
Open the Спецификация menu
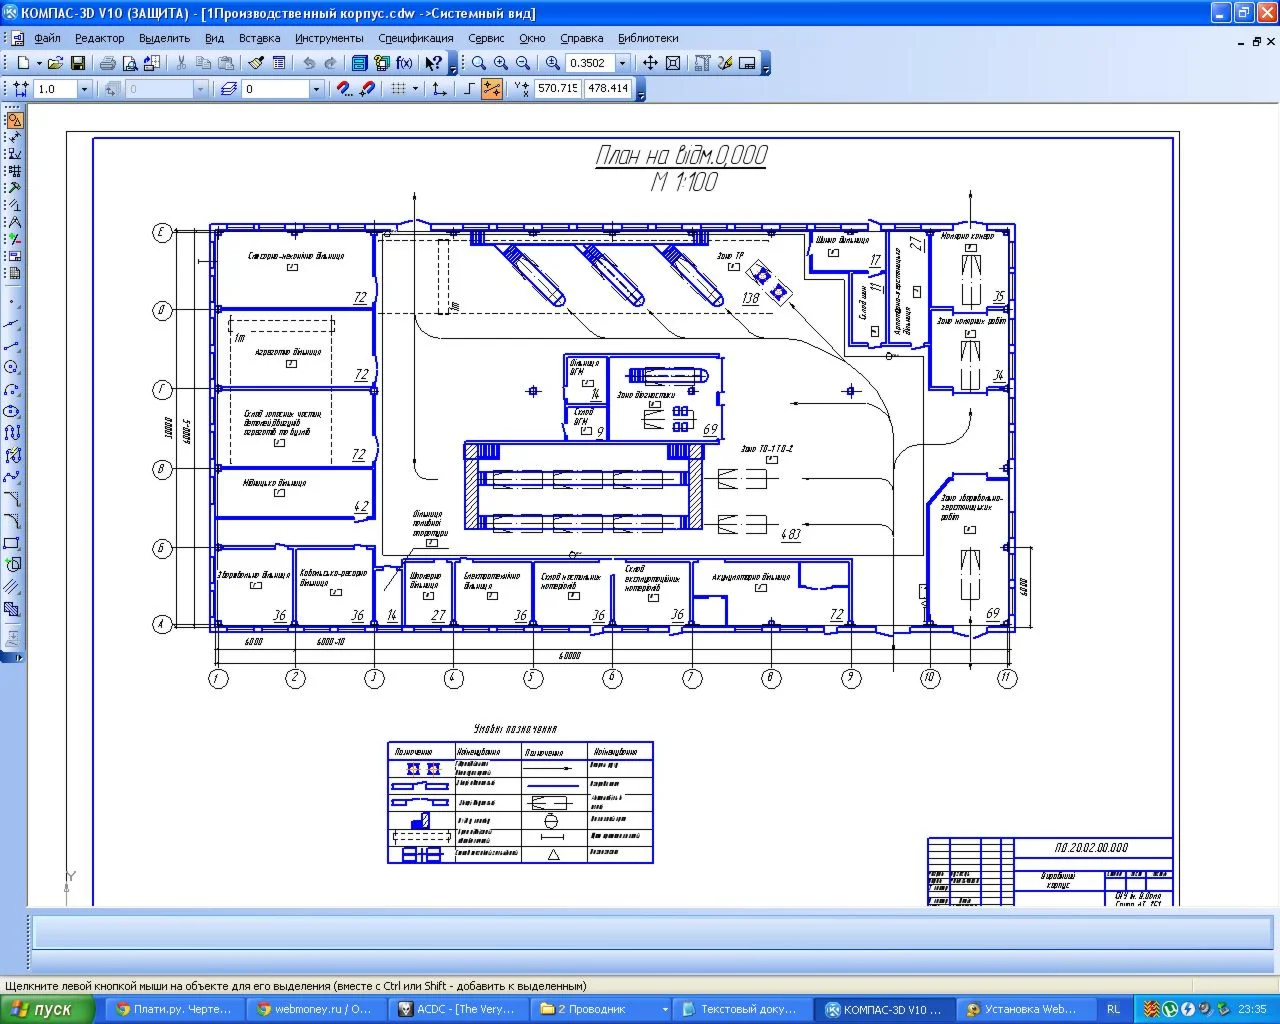415,38
